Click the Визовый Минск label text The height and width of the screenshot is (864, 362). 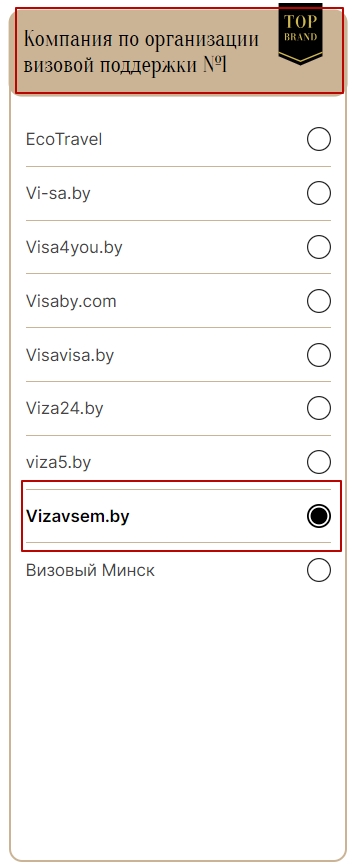click(90, 570)
